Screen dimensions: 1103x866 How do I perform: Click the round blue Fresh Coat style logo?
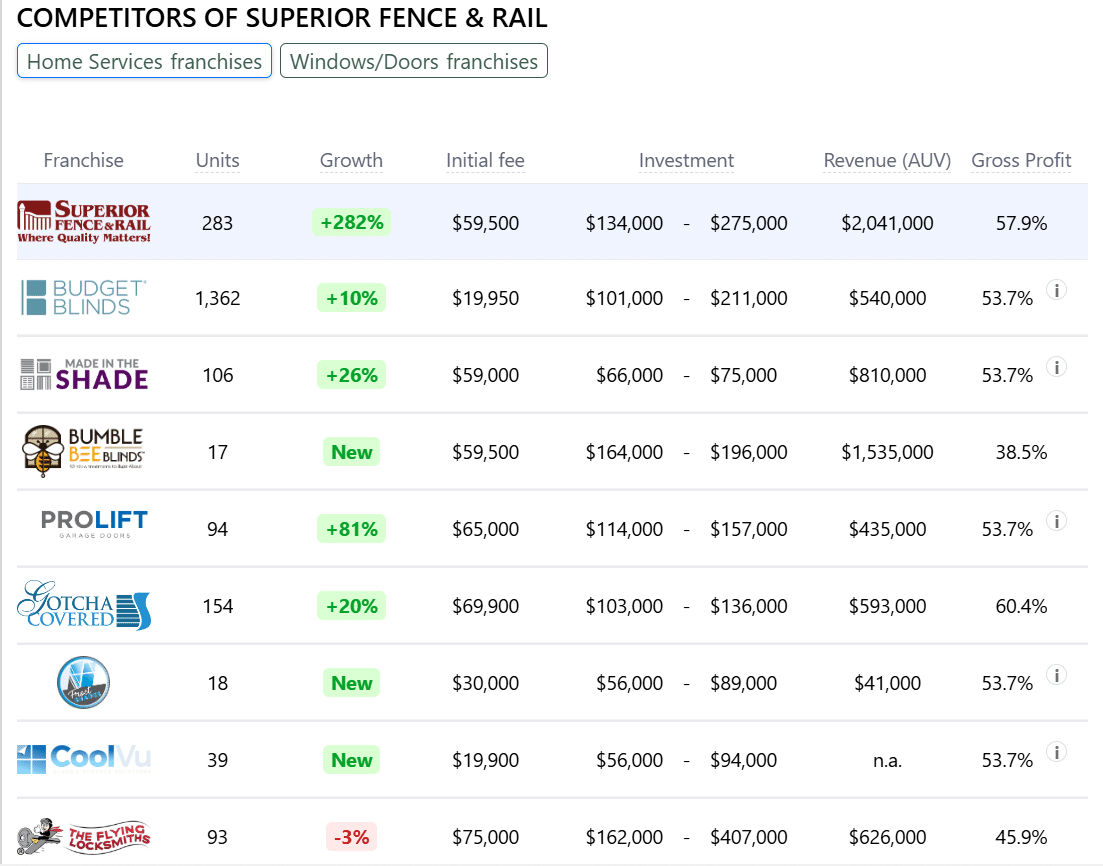84,682
